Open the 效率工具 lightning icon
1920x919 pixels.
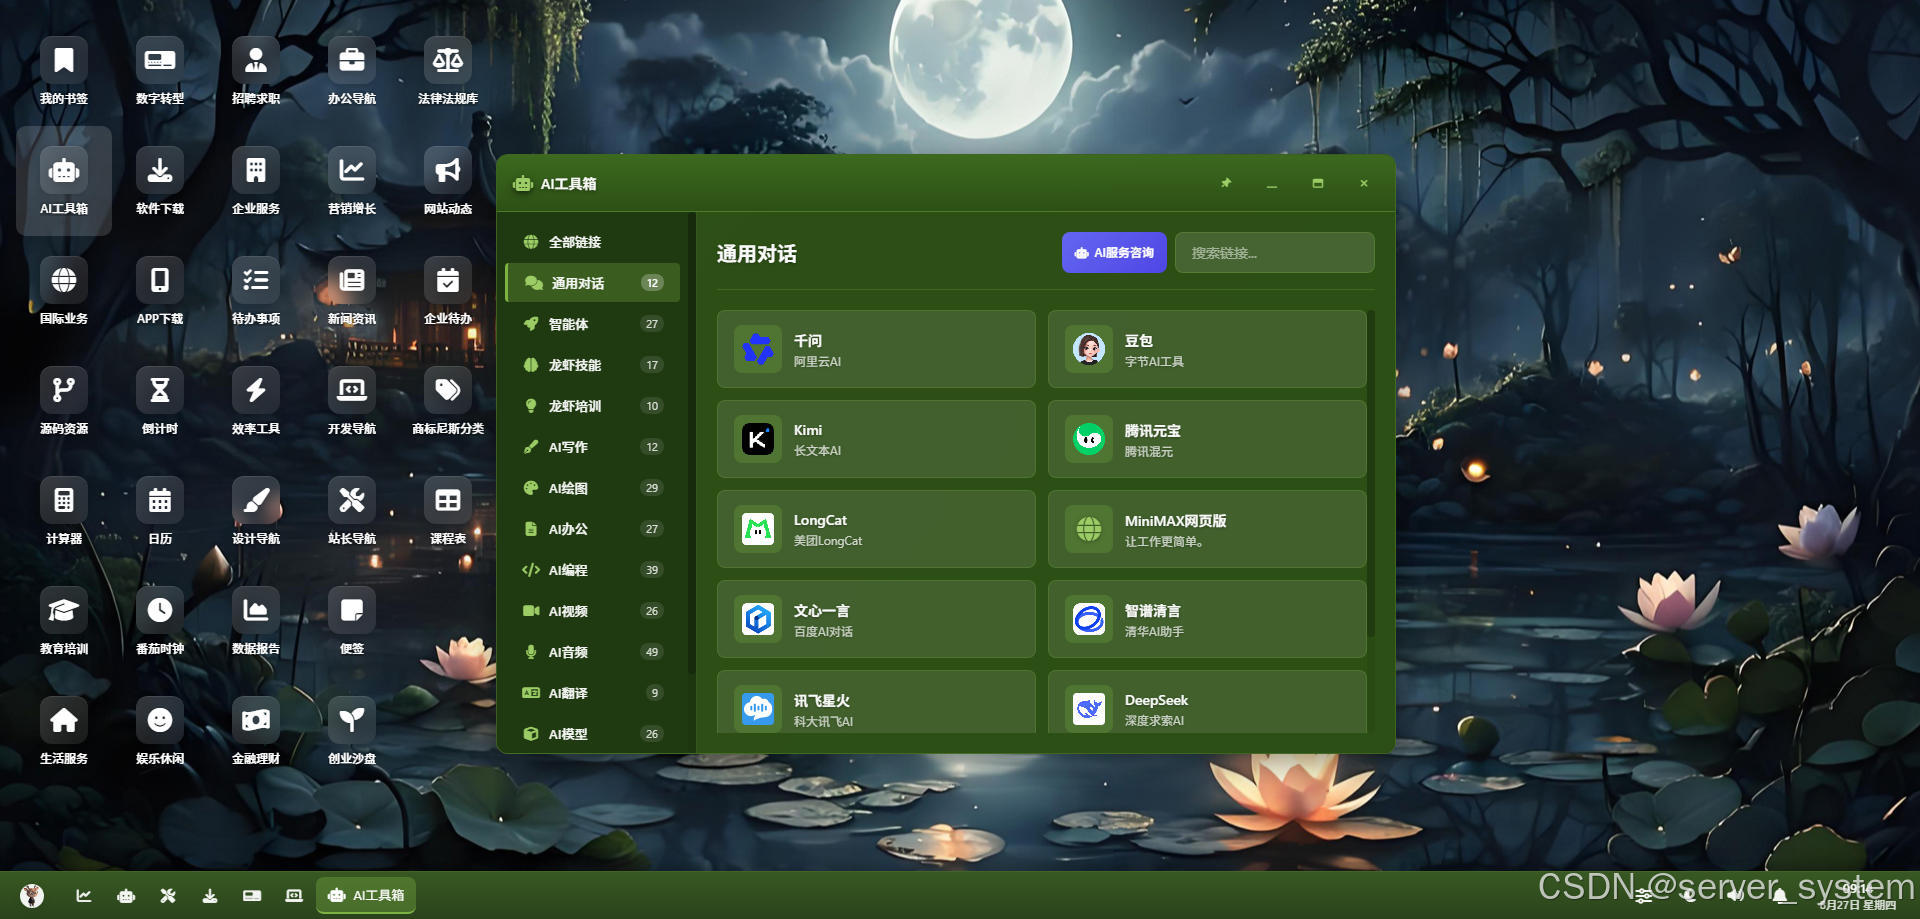pyautogui.click(x=256, y=401)
